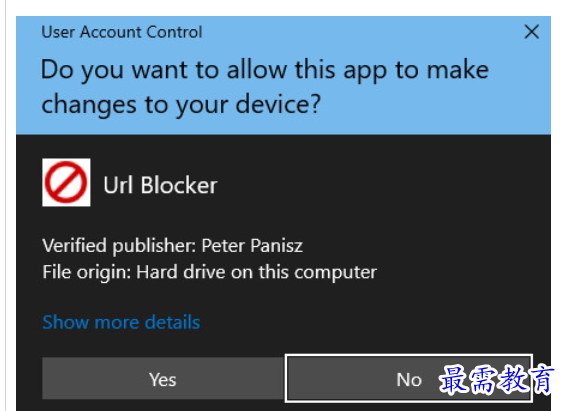The height and width of the screenshot is (411, 563).
Task: Choose No to deny the changes
Action: point(409,379)
